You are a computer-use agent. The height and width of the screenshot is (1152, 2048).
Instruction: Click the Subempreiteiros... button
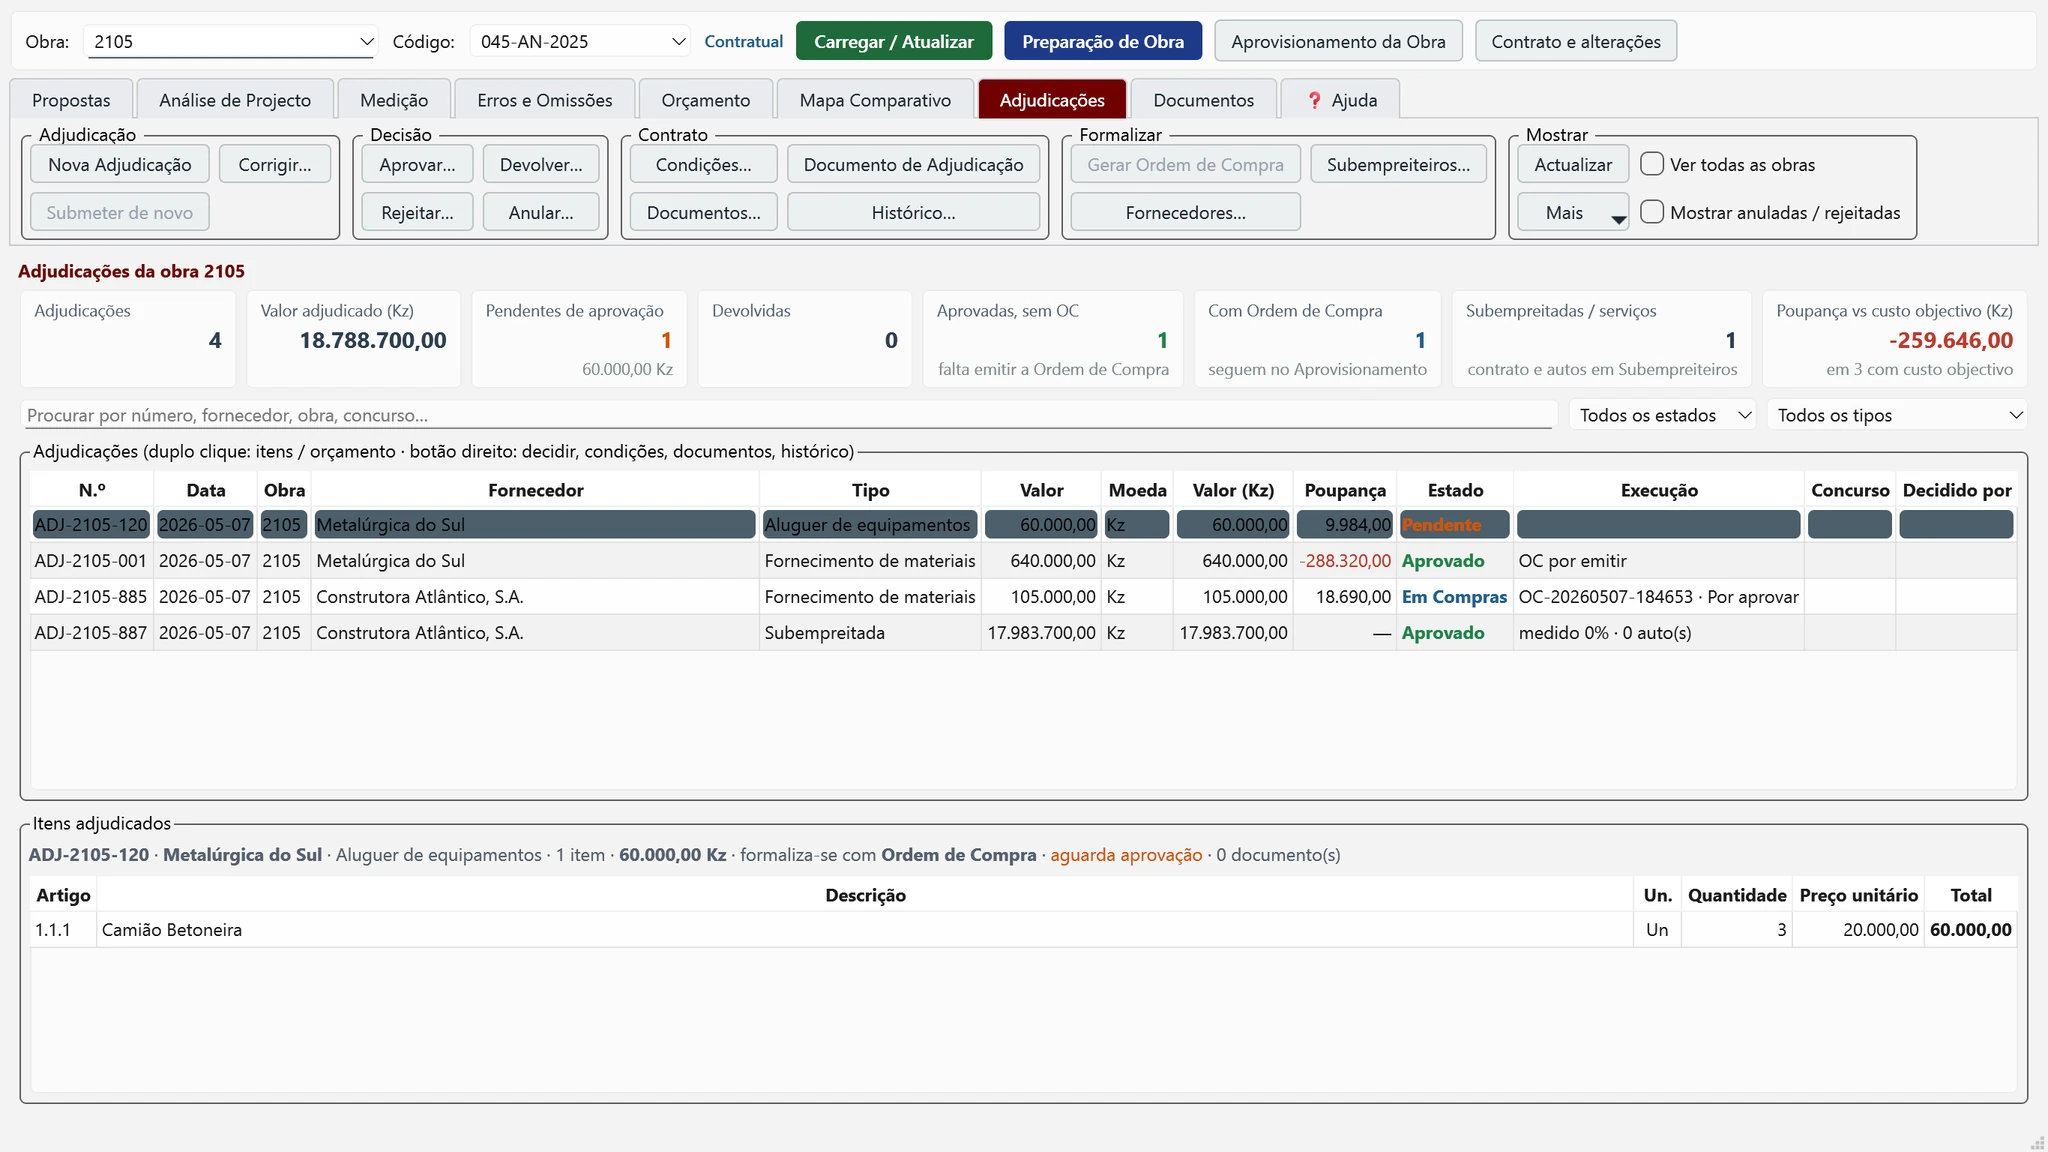(1398, 164)
